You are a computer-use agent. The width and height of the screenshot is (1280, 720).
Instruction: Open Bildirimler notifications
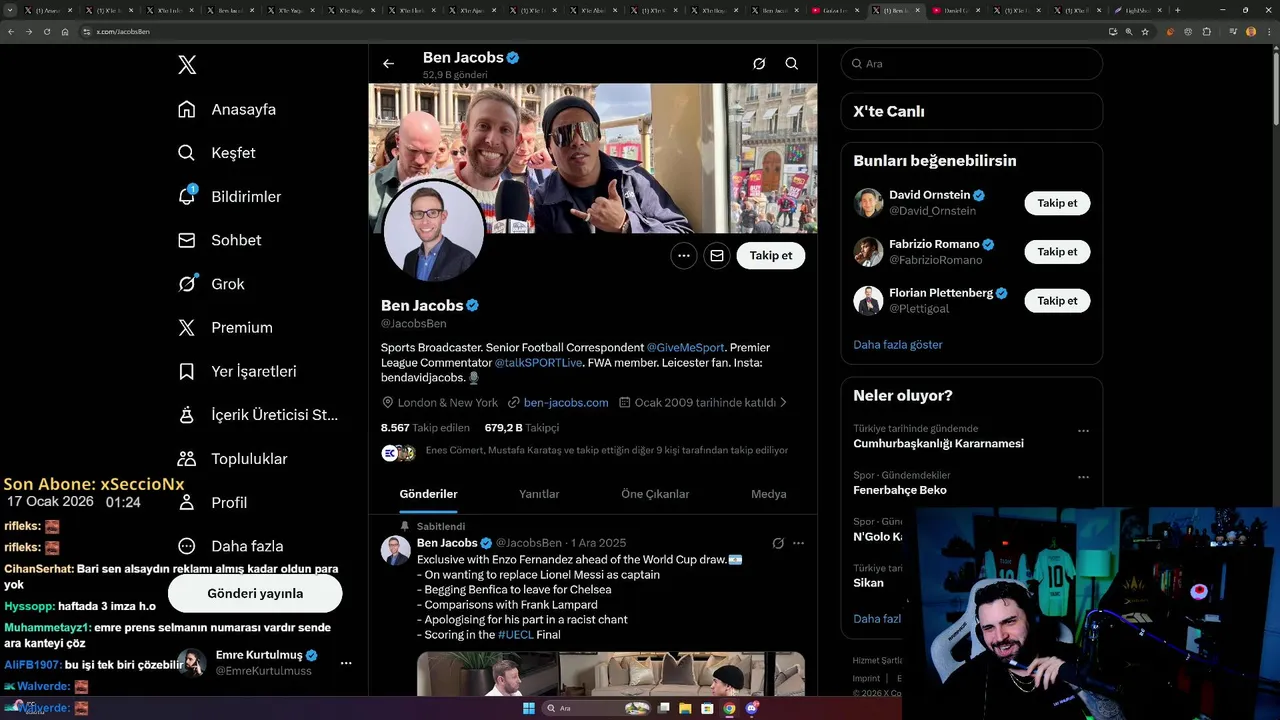246,196
